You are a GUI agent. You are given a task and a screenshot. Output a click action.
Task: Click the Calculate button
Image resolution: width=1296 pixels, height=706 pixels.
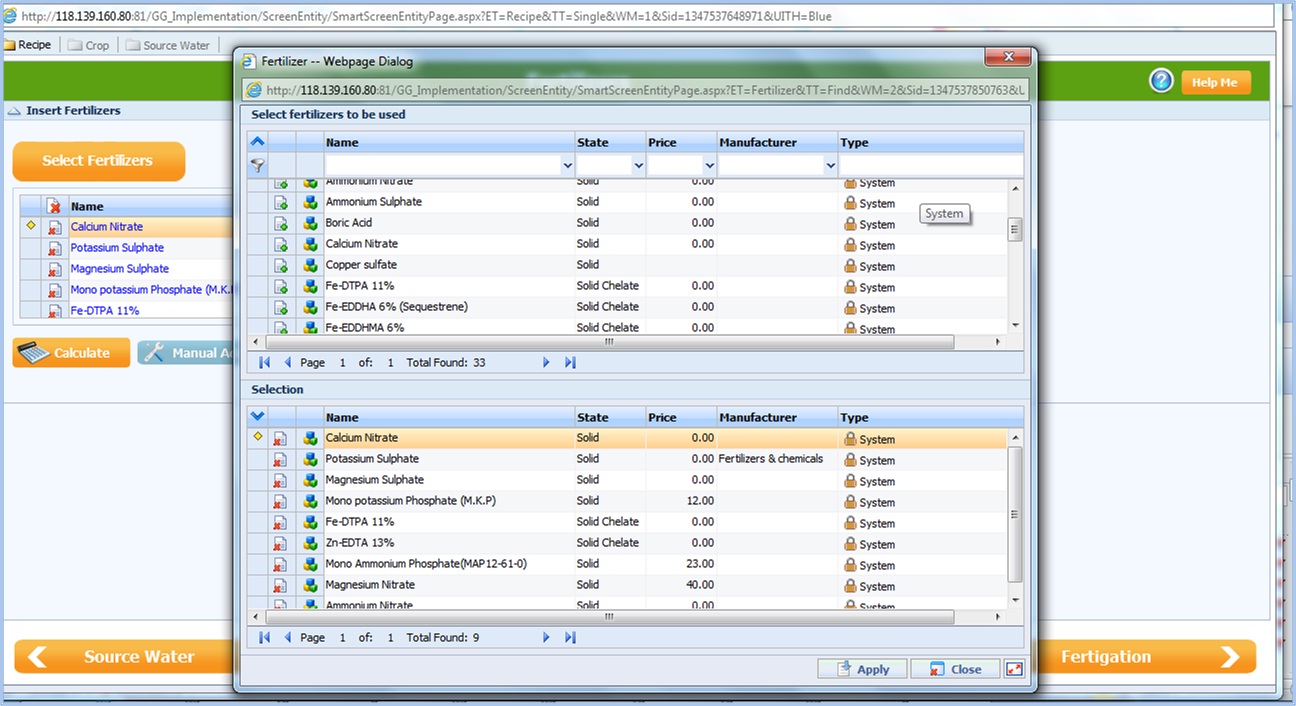71,353
